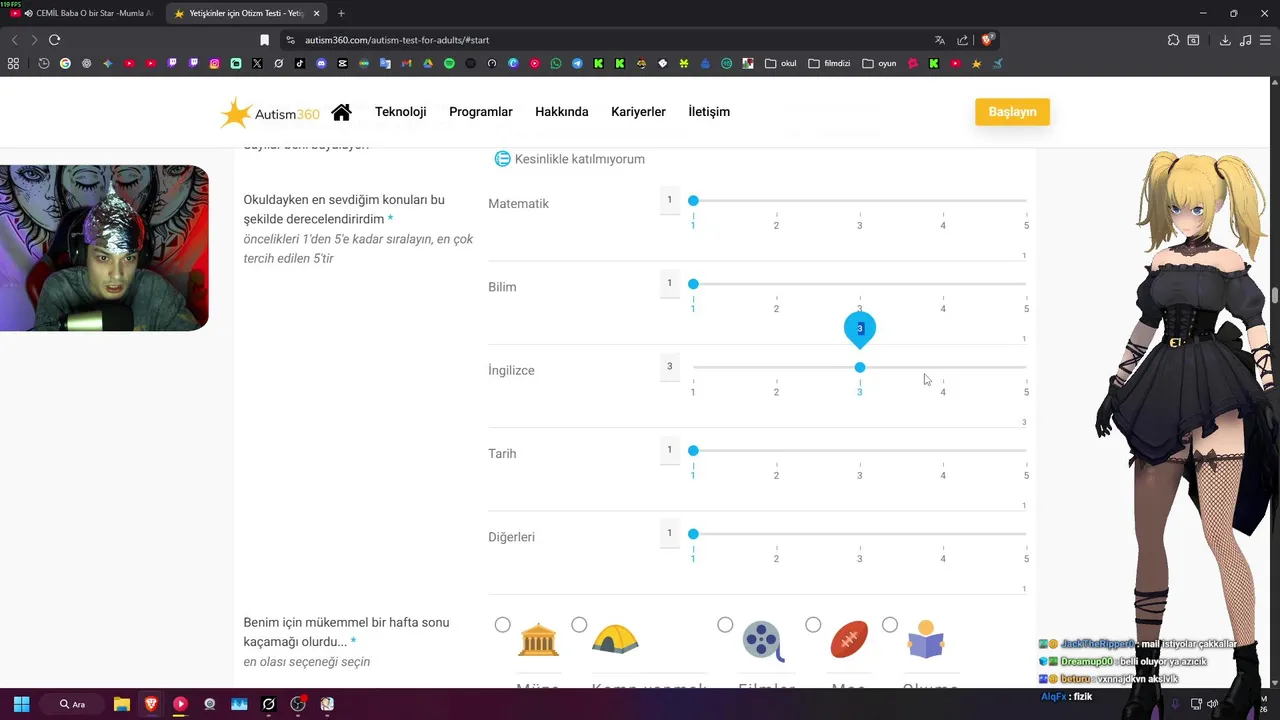Image resolution: width=1280 pixels, height=720 pixels.
Task: Open the browser extensions puzzle icon
Action: point(1173,40)
